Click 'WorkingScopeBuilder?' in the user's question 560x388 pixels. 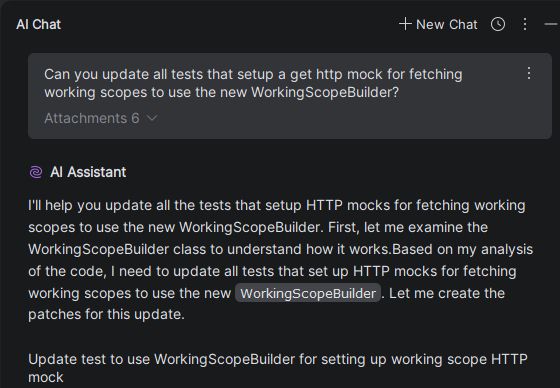point(325,92)
